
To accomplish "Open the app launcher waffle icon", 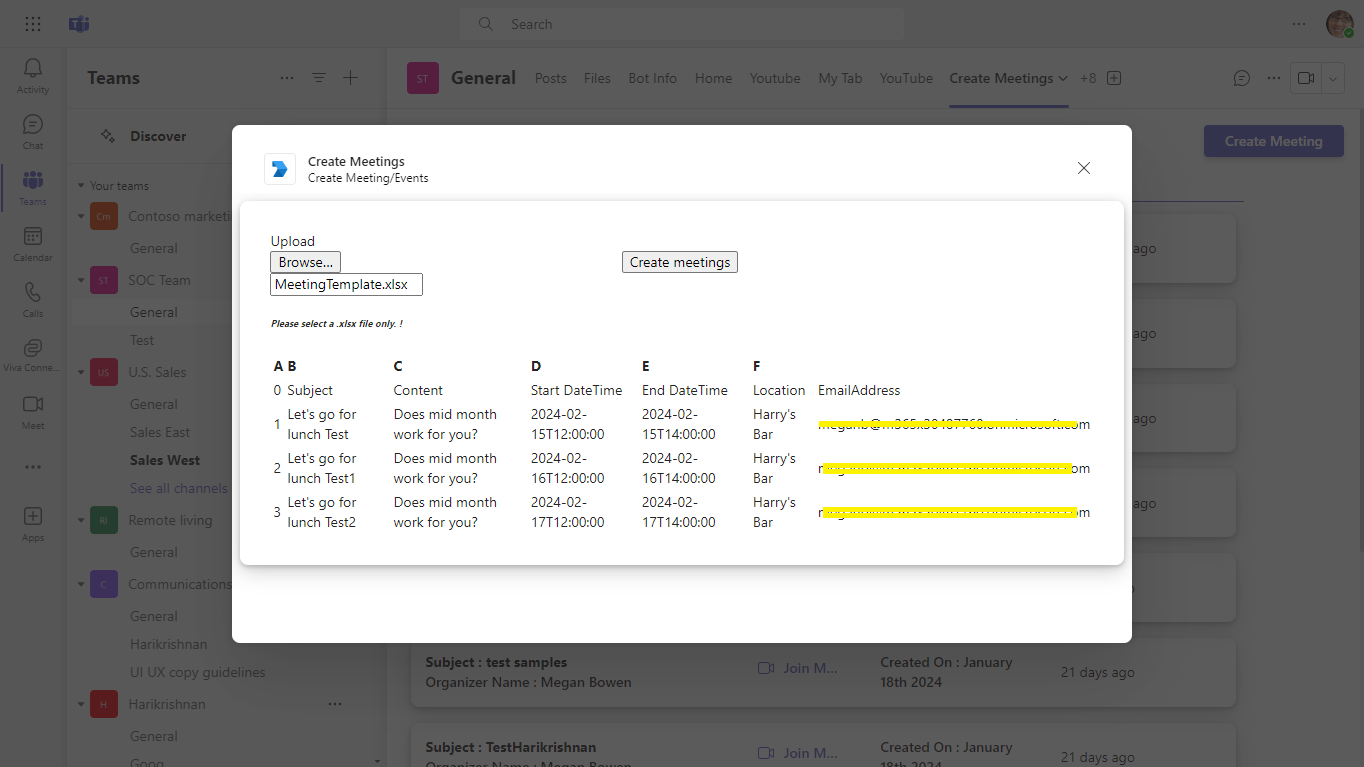I will pyautogui.click(x=33, y=24).
